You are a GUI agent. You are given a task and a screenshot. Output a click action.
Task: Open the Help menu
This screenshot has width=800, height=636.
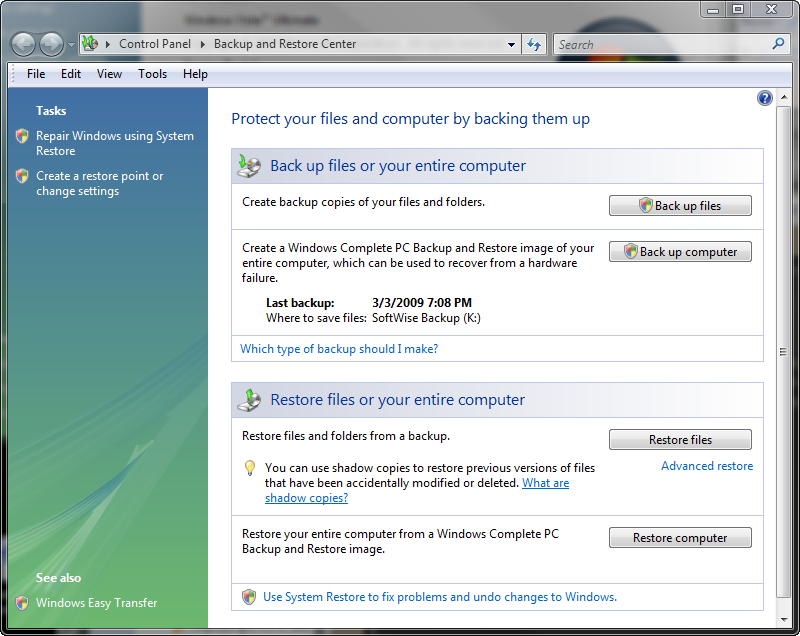pyautogui.click(x=195, y=74)
